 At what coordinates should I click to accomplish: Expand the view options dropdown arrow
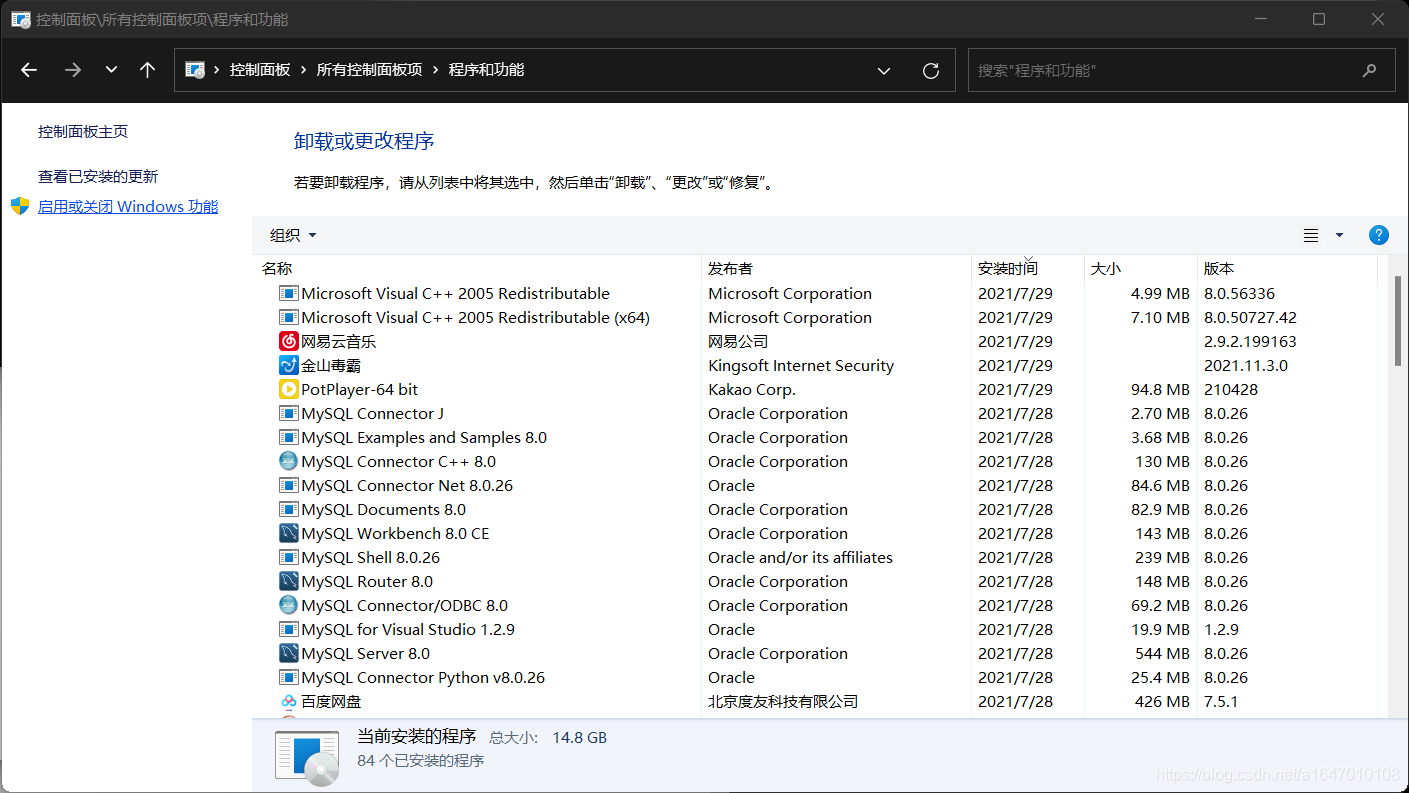point(1339,236)
